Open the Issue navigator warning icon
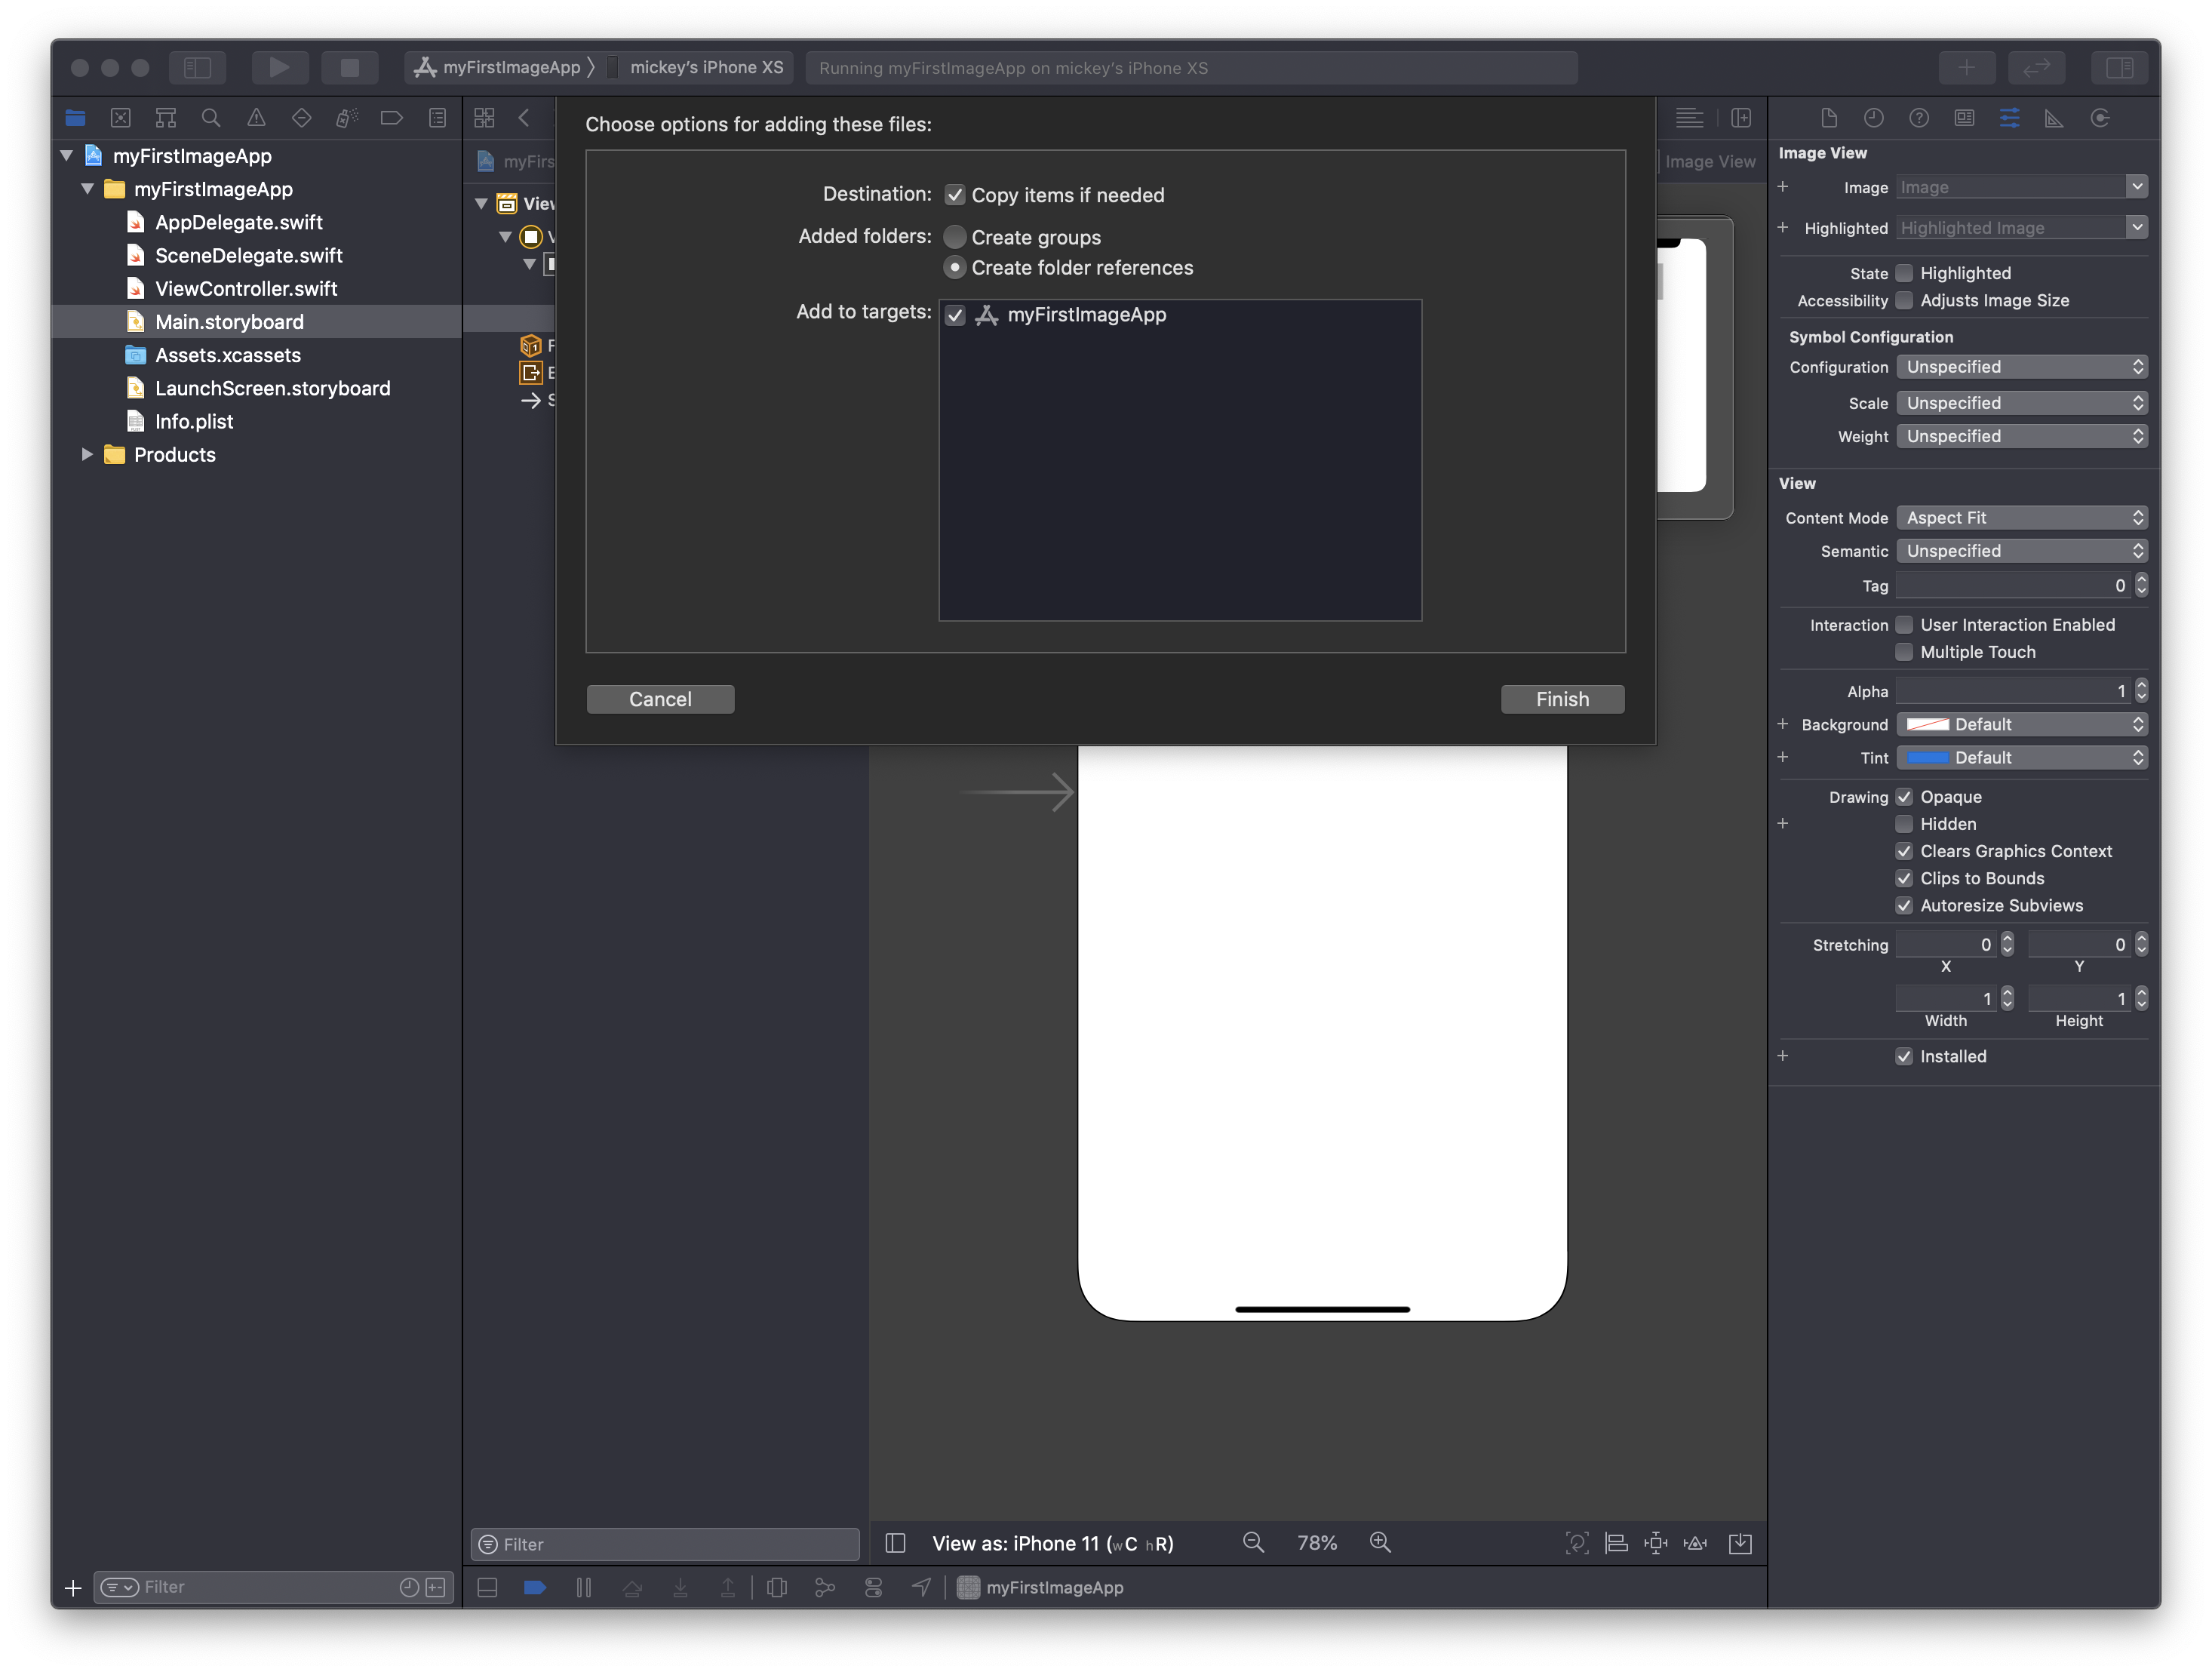This screenshot has width=2212, height=1672. [256, 118]
